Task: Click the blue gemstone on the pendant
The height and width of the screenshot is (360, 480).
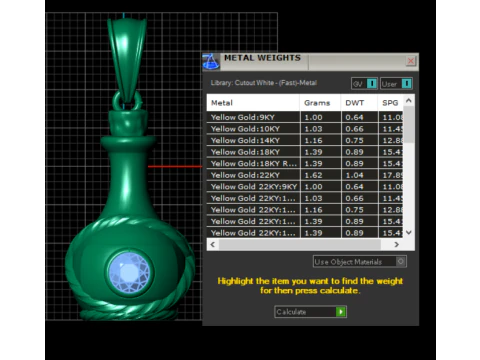Action: pyautogui.click(x=130, y=272)
